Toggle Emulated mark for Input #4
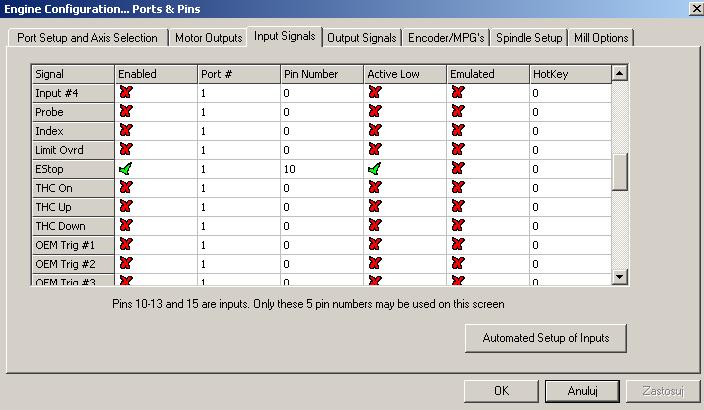 [x=458, y=92]
